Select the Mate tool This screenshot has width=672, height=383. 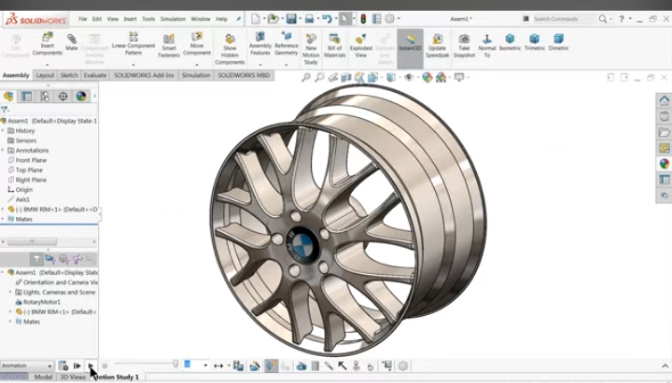coord(72,43)
